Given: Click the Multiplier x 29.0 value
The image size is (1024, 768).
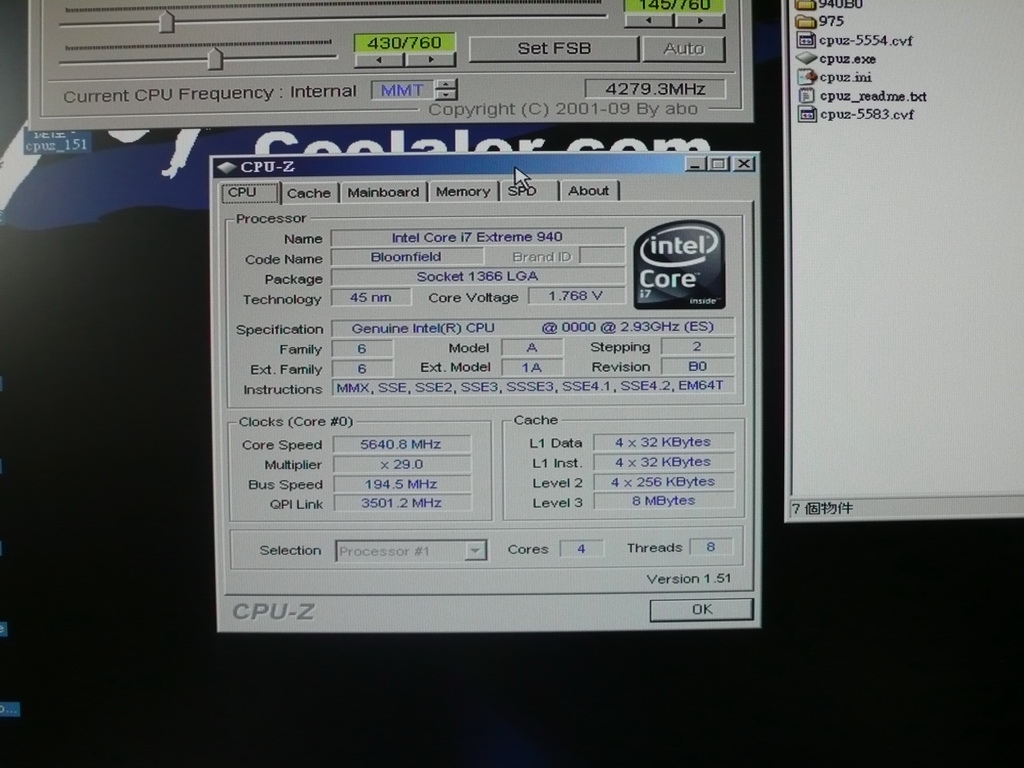Looking at the screenshot, I should 401,464.
